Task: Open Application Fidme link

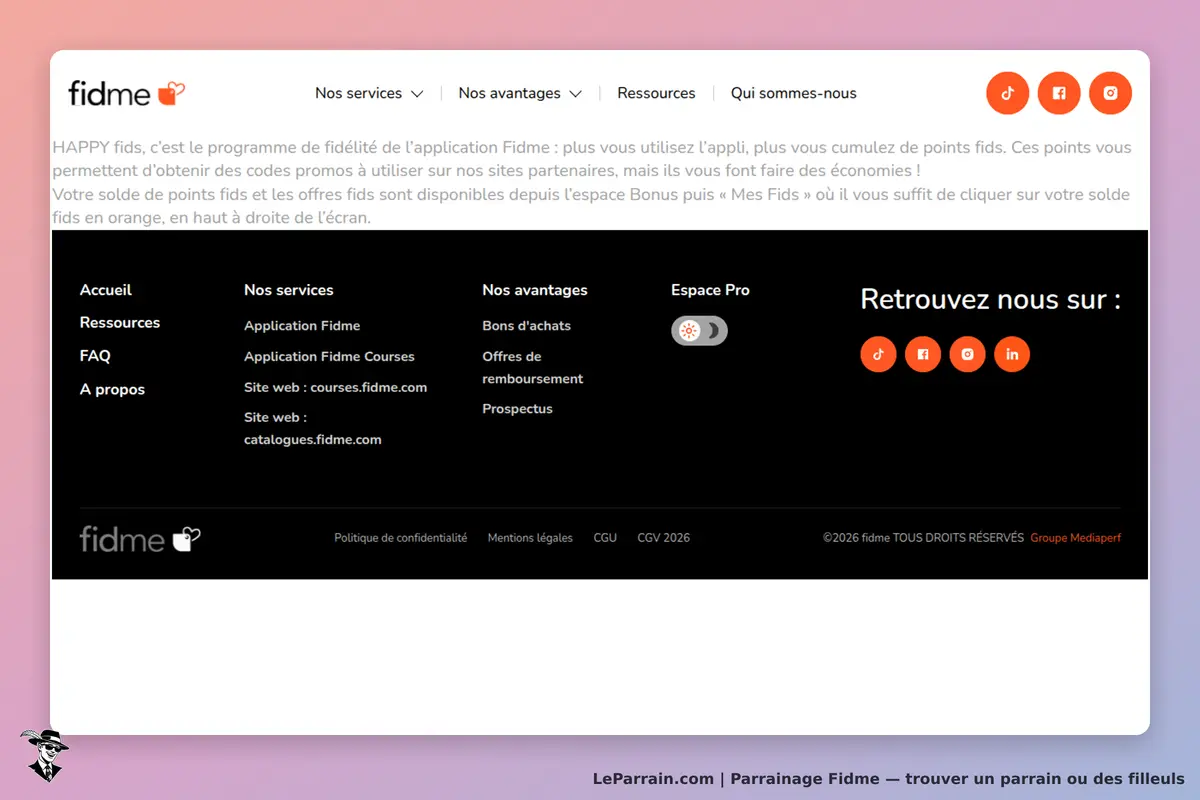Action: 302,326
